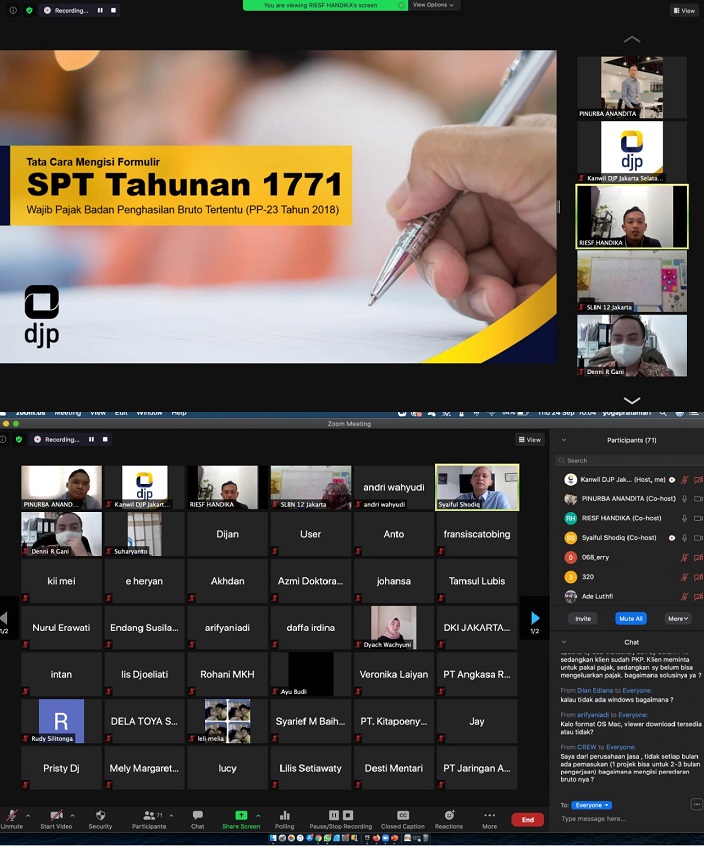Click the Share Screen icon
The image size is (704, 847).
pyautogui.click(x=241, y=815)
